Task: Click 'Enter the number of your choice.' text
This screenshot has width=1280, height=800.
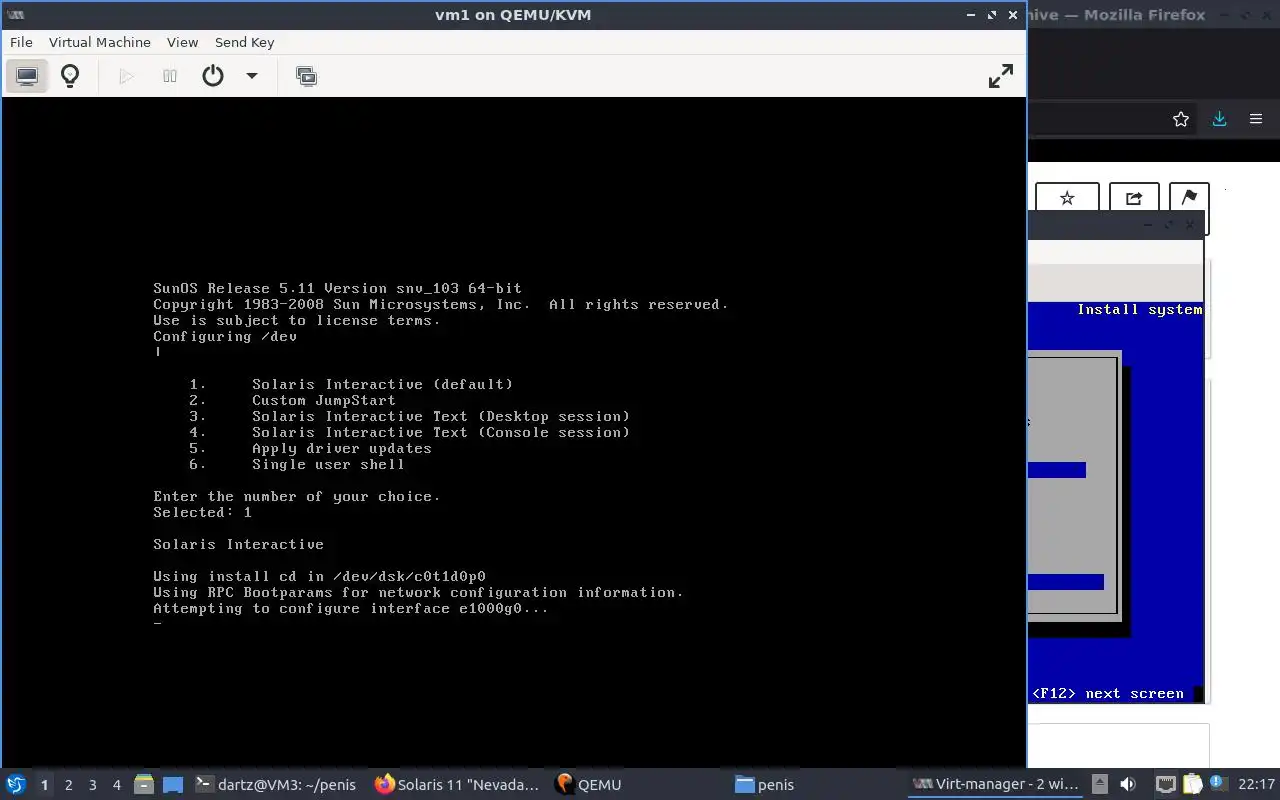Action: pos(297,496)
